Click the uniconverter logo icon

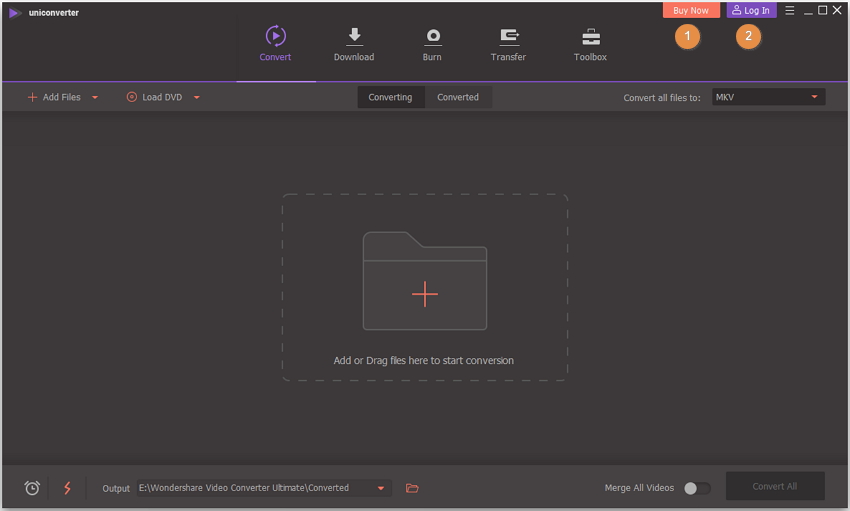(15, 12)
